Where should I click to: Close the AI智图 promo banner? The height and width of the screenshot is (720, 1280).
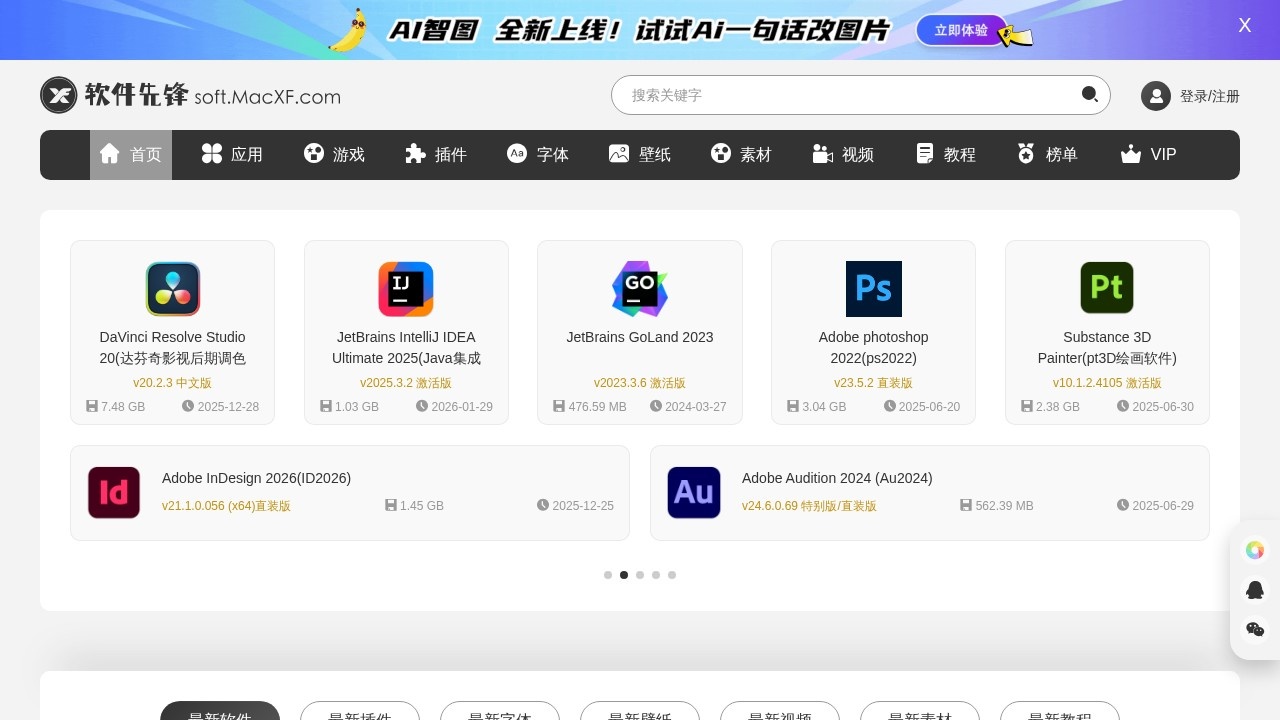1245,25
